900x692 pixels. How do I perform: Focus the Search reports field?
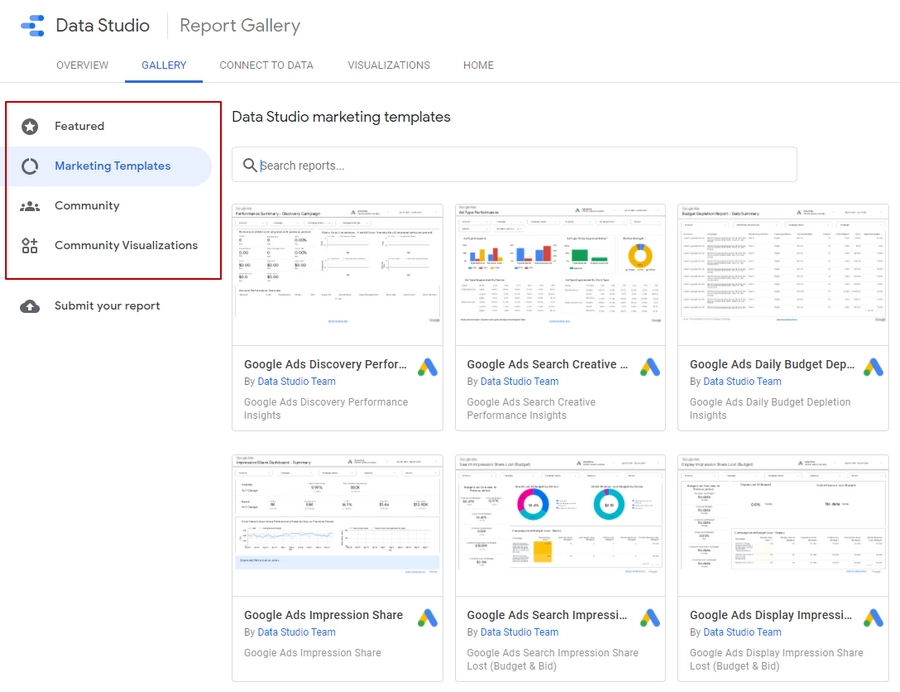coord(514,165)
